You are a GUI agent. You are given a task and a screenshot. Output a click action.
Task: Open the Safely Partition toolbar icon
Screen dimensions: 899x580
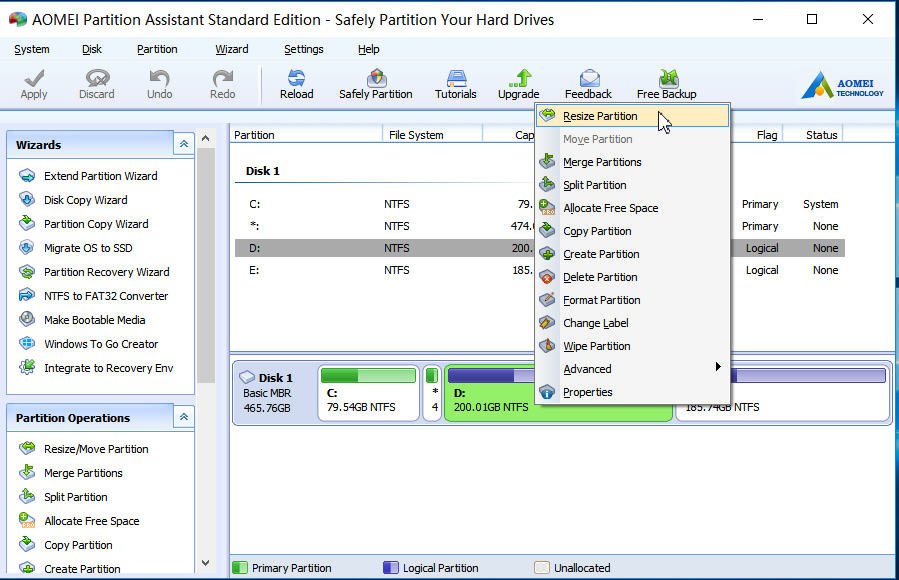(x=376, y=78)
